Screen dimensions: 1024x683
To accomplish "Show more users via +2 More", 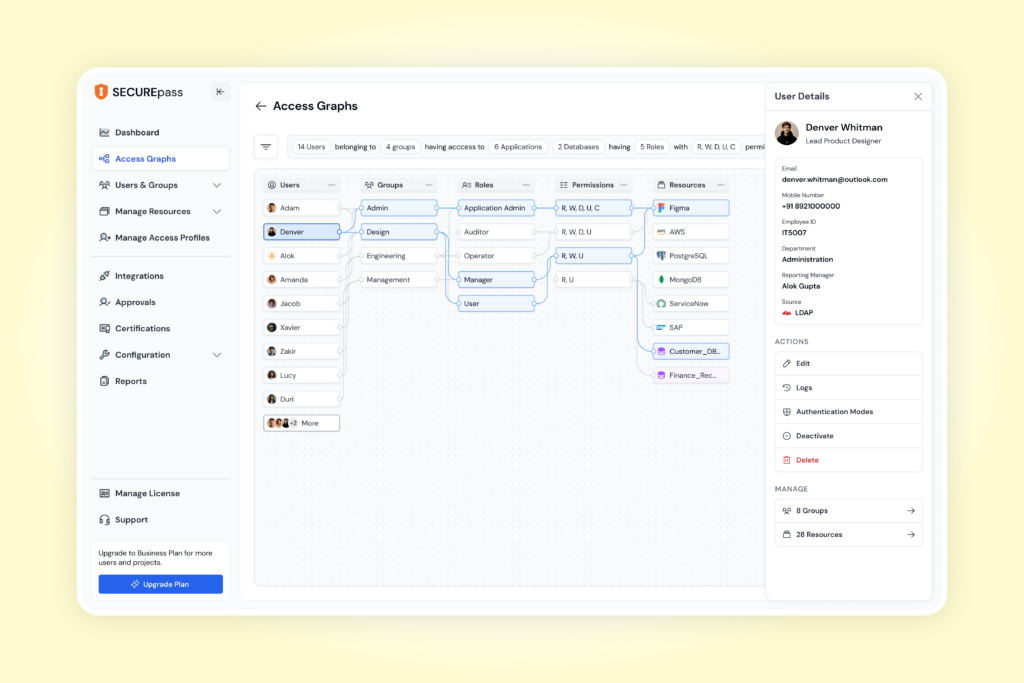I will pos(302,423).
